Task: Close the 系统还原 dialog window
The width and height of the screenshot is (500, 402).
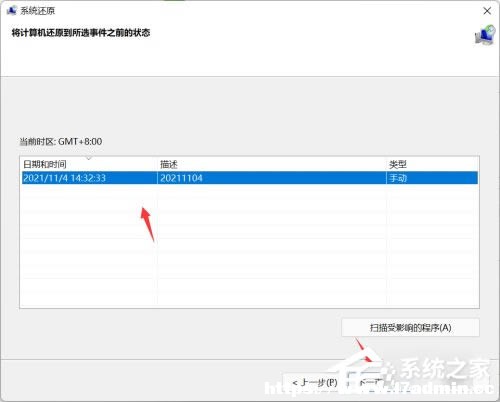Action: [x=487, y=11]
